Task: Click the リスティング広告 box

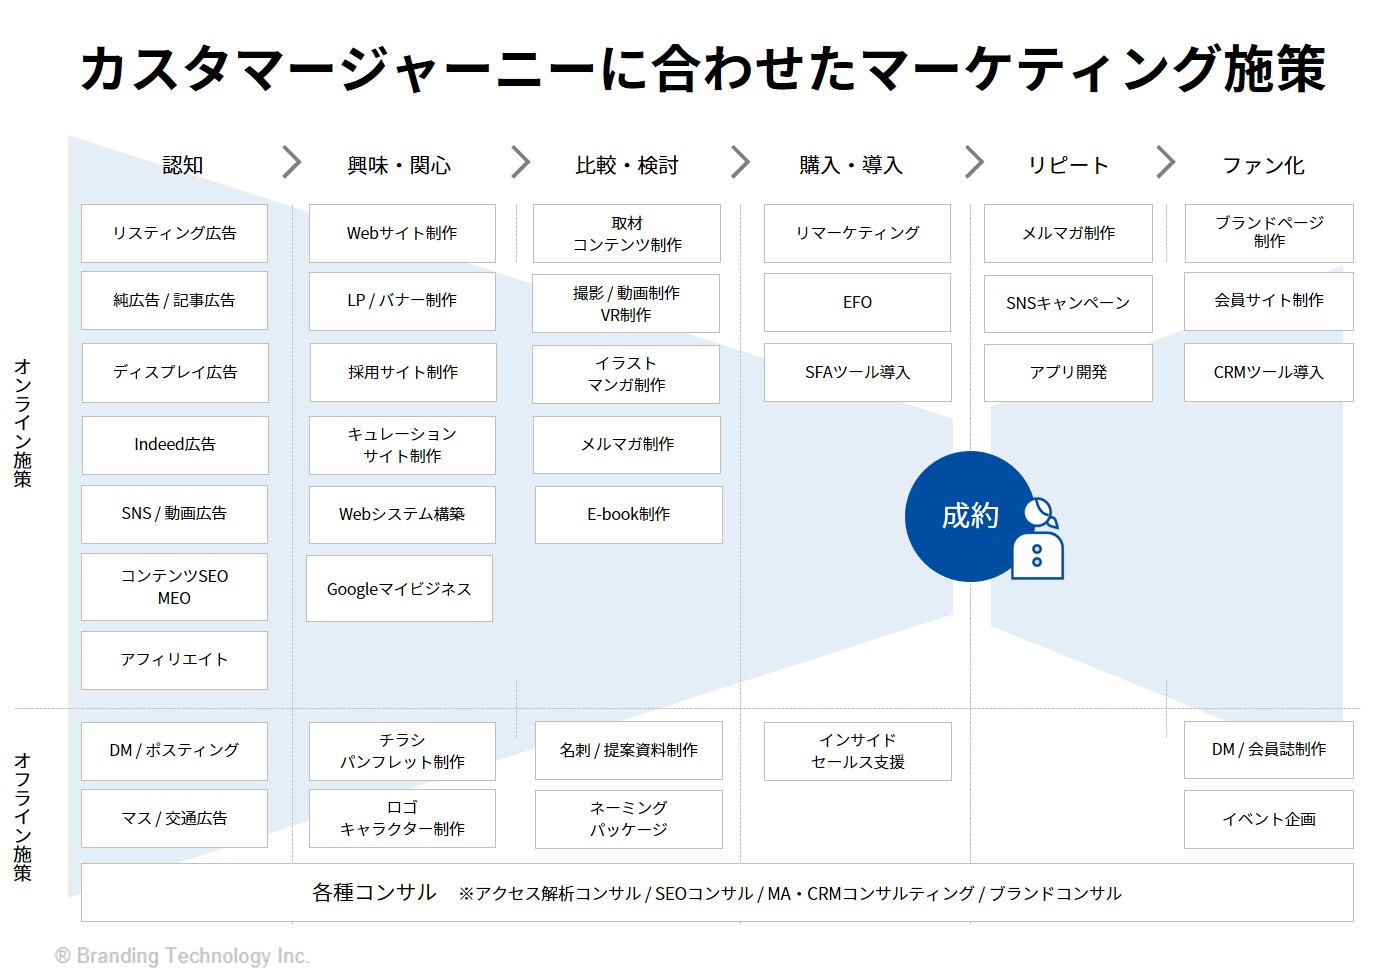Action: 174,233
